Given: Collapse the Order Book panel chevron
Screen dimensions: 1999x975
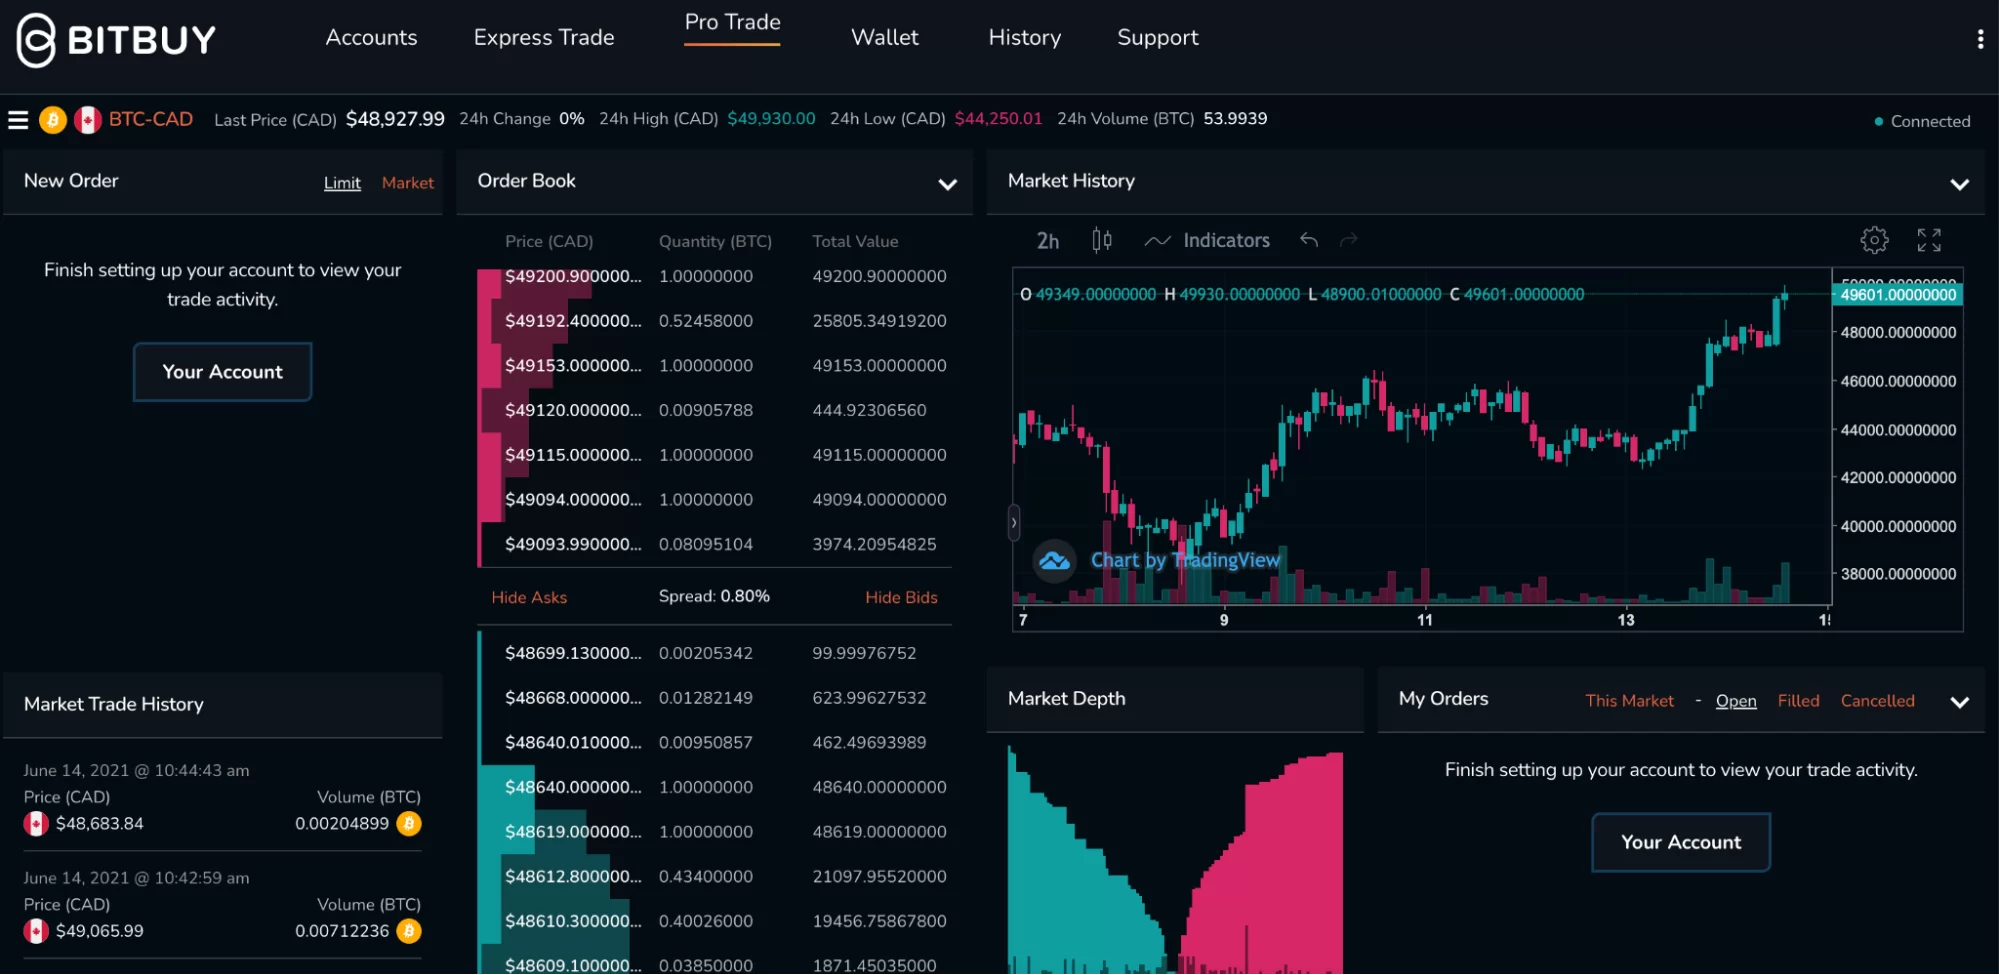Looking at the screenshot, I should click(x=947, y=184).
